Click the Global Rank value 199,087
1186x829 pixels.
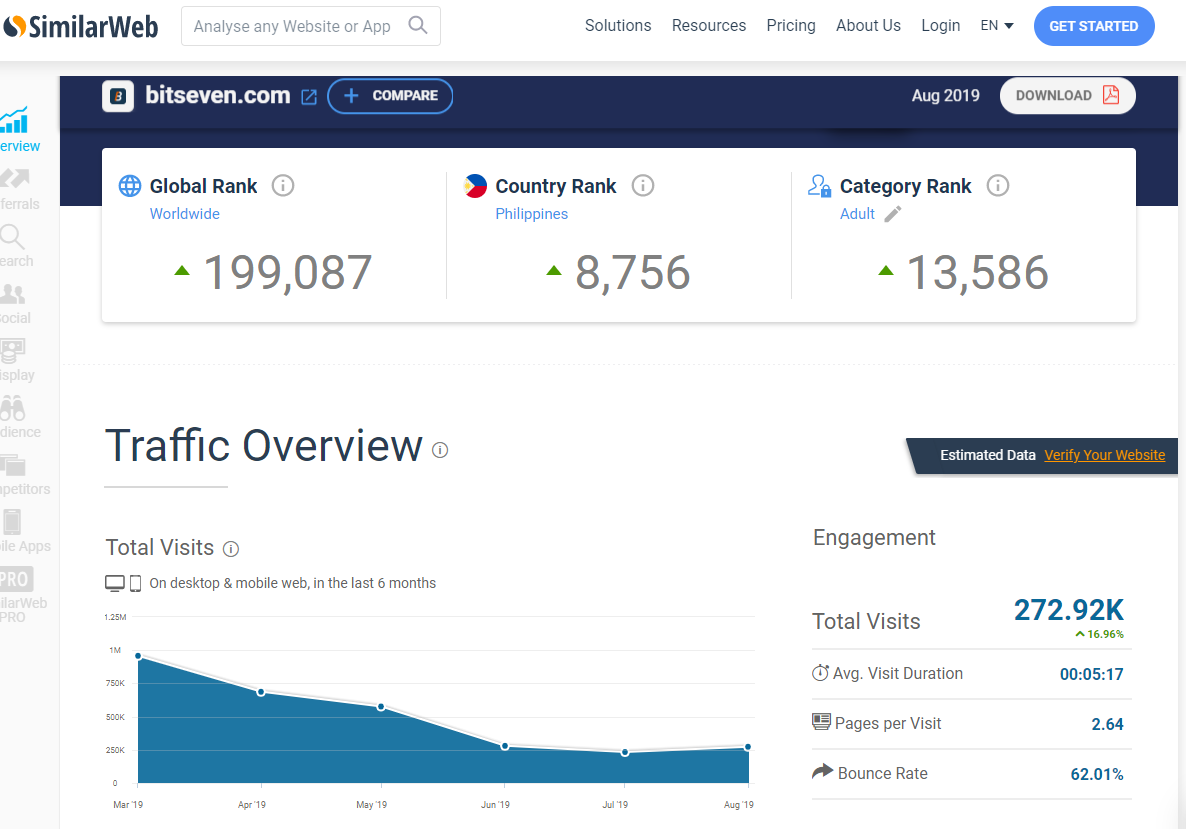(x=287, y=272)
